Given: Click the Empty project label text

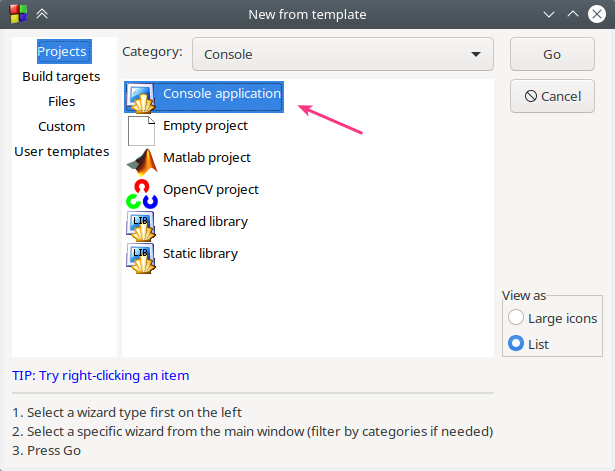Looking at the screenshot, I should pyautogui.click(x=205, y=126).
